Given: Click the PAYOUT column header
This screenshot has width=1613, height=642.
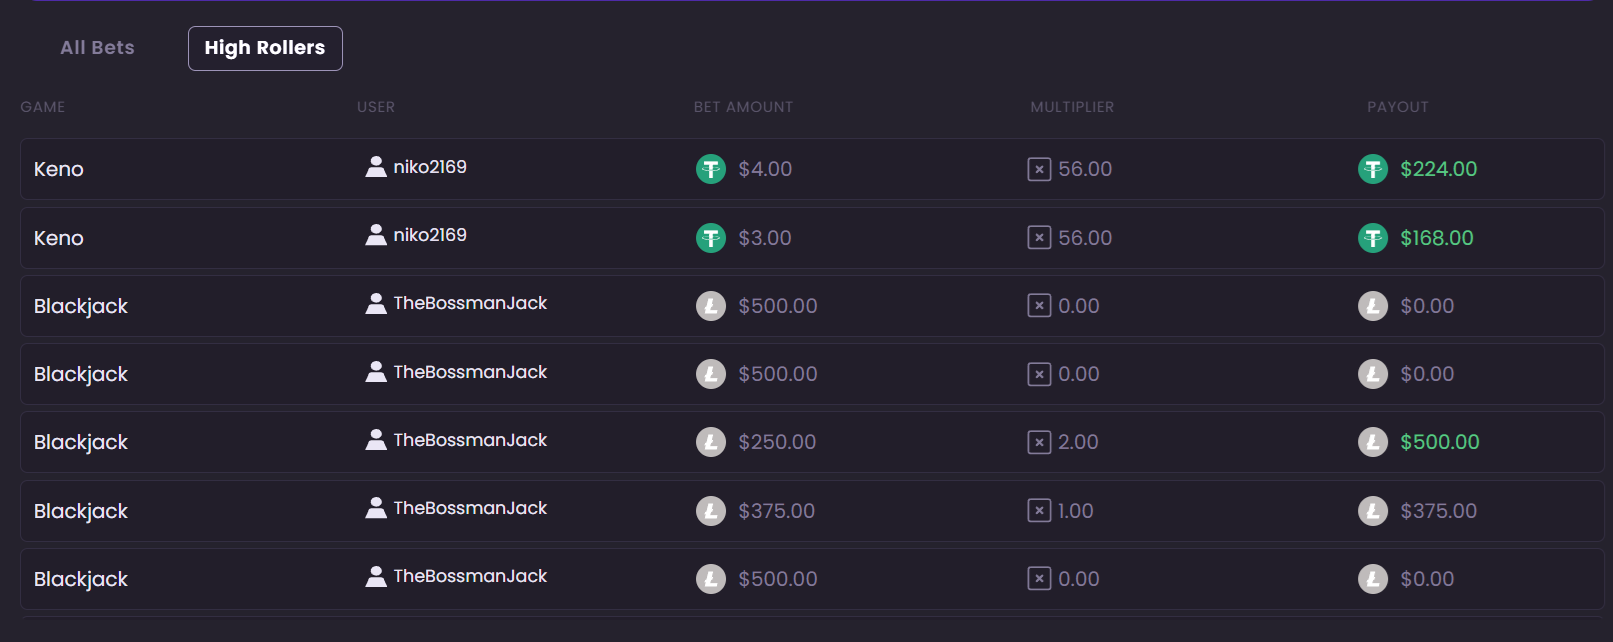Looking at the screenshot, I should [1398, 107].
